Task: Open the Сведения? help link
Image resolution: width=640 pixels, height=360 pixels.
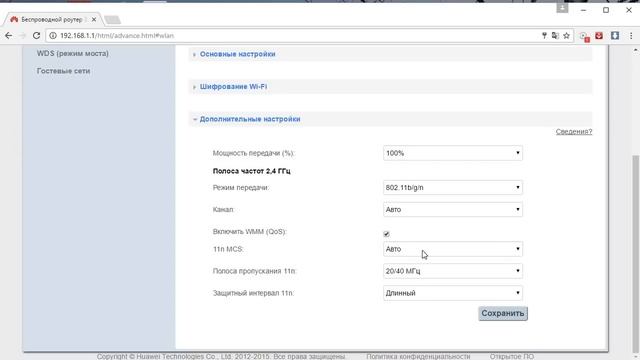Action: (x=574, y=131)
